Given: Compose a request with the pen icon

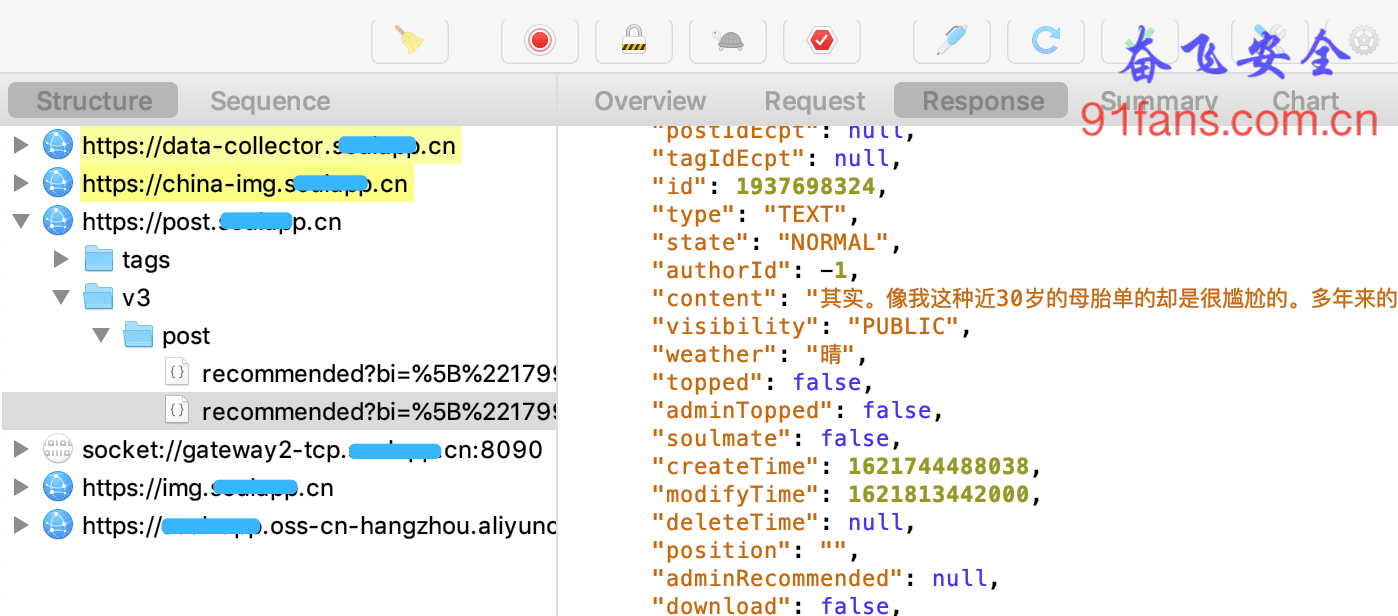Looking at the screenshot, I should pyautogui.click(x=952, y=40).
